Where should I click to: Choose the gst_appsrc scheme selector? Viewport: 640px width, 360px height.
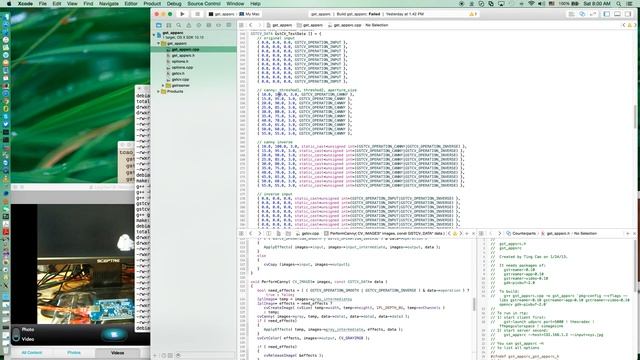coord(221,14)
